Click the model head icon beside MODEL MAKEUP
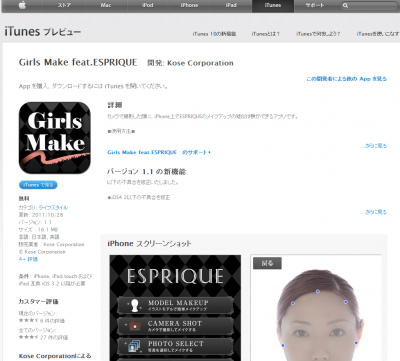The image size is (400, 361). tap(135, 305)
